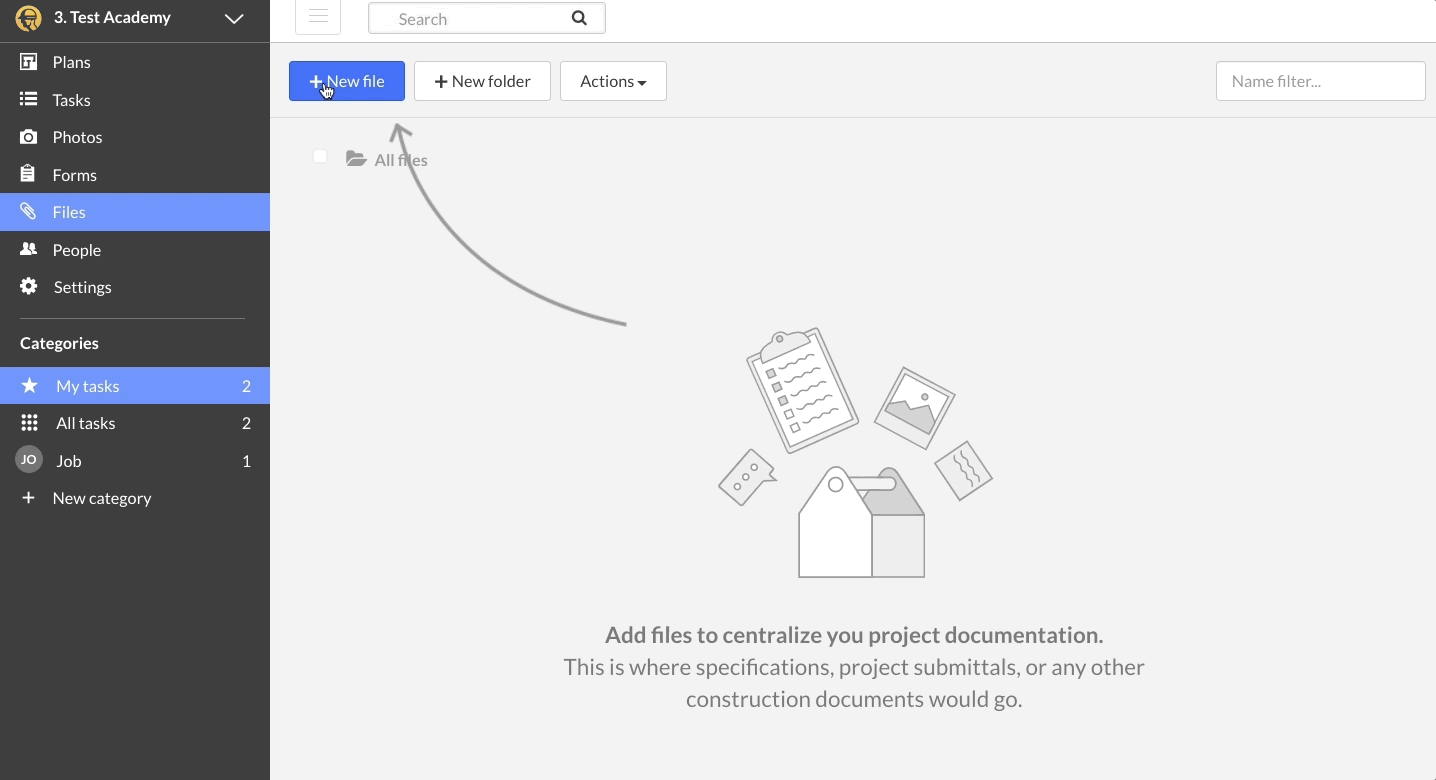This screenshot has height=780, width=1436.
Task: Click the New file button
Action: (346, 81)
